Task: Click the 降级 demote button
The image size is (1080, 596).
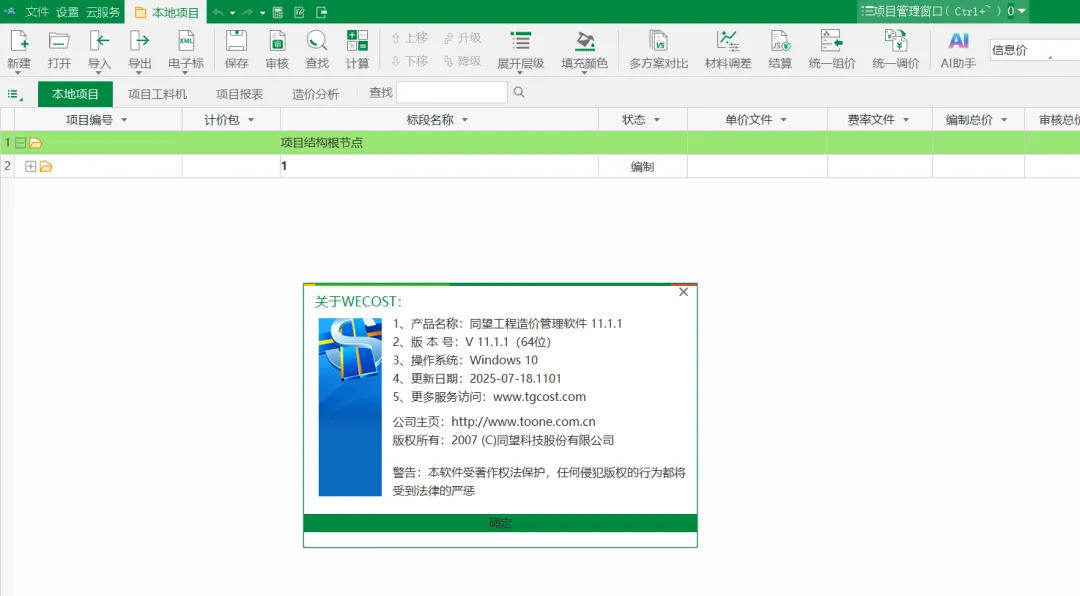Action: point(463,61)
